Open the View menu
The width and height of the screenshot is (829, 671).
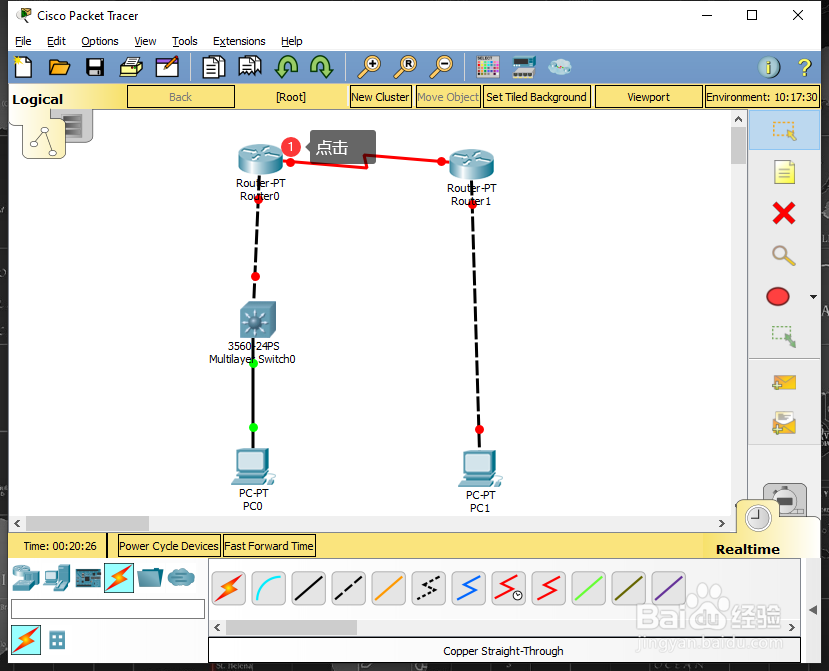[x=145, y=41]
